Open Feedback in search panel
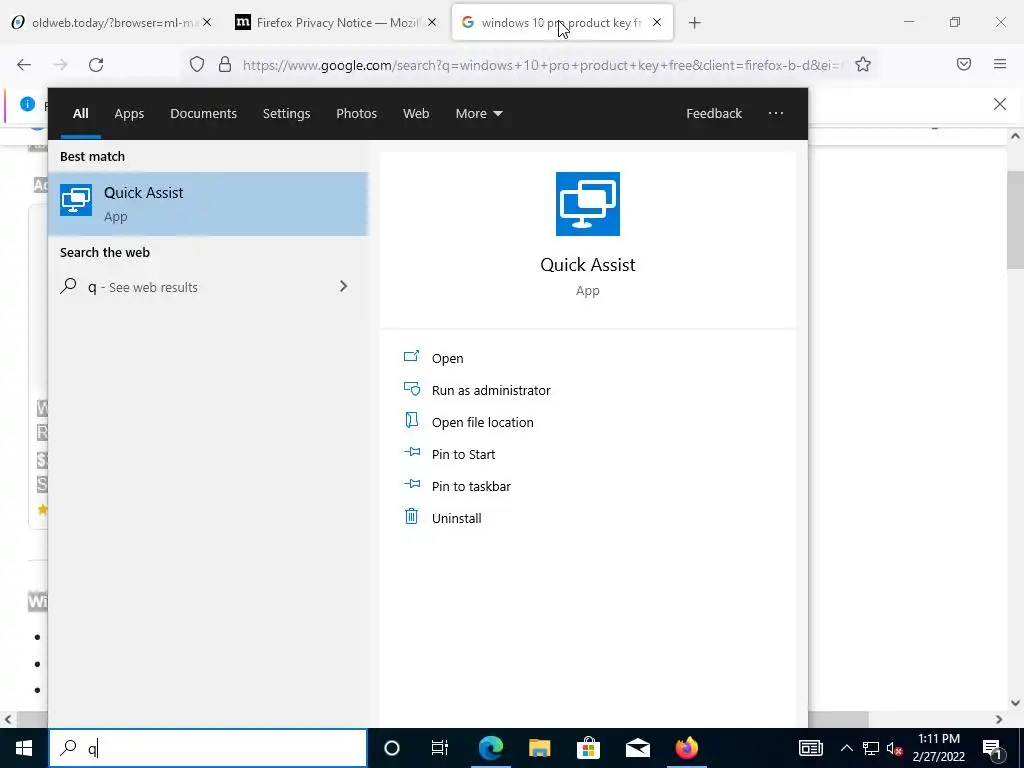Image resolution: width=1024 pixels, height=768 pixels. pos(714,113)
